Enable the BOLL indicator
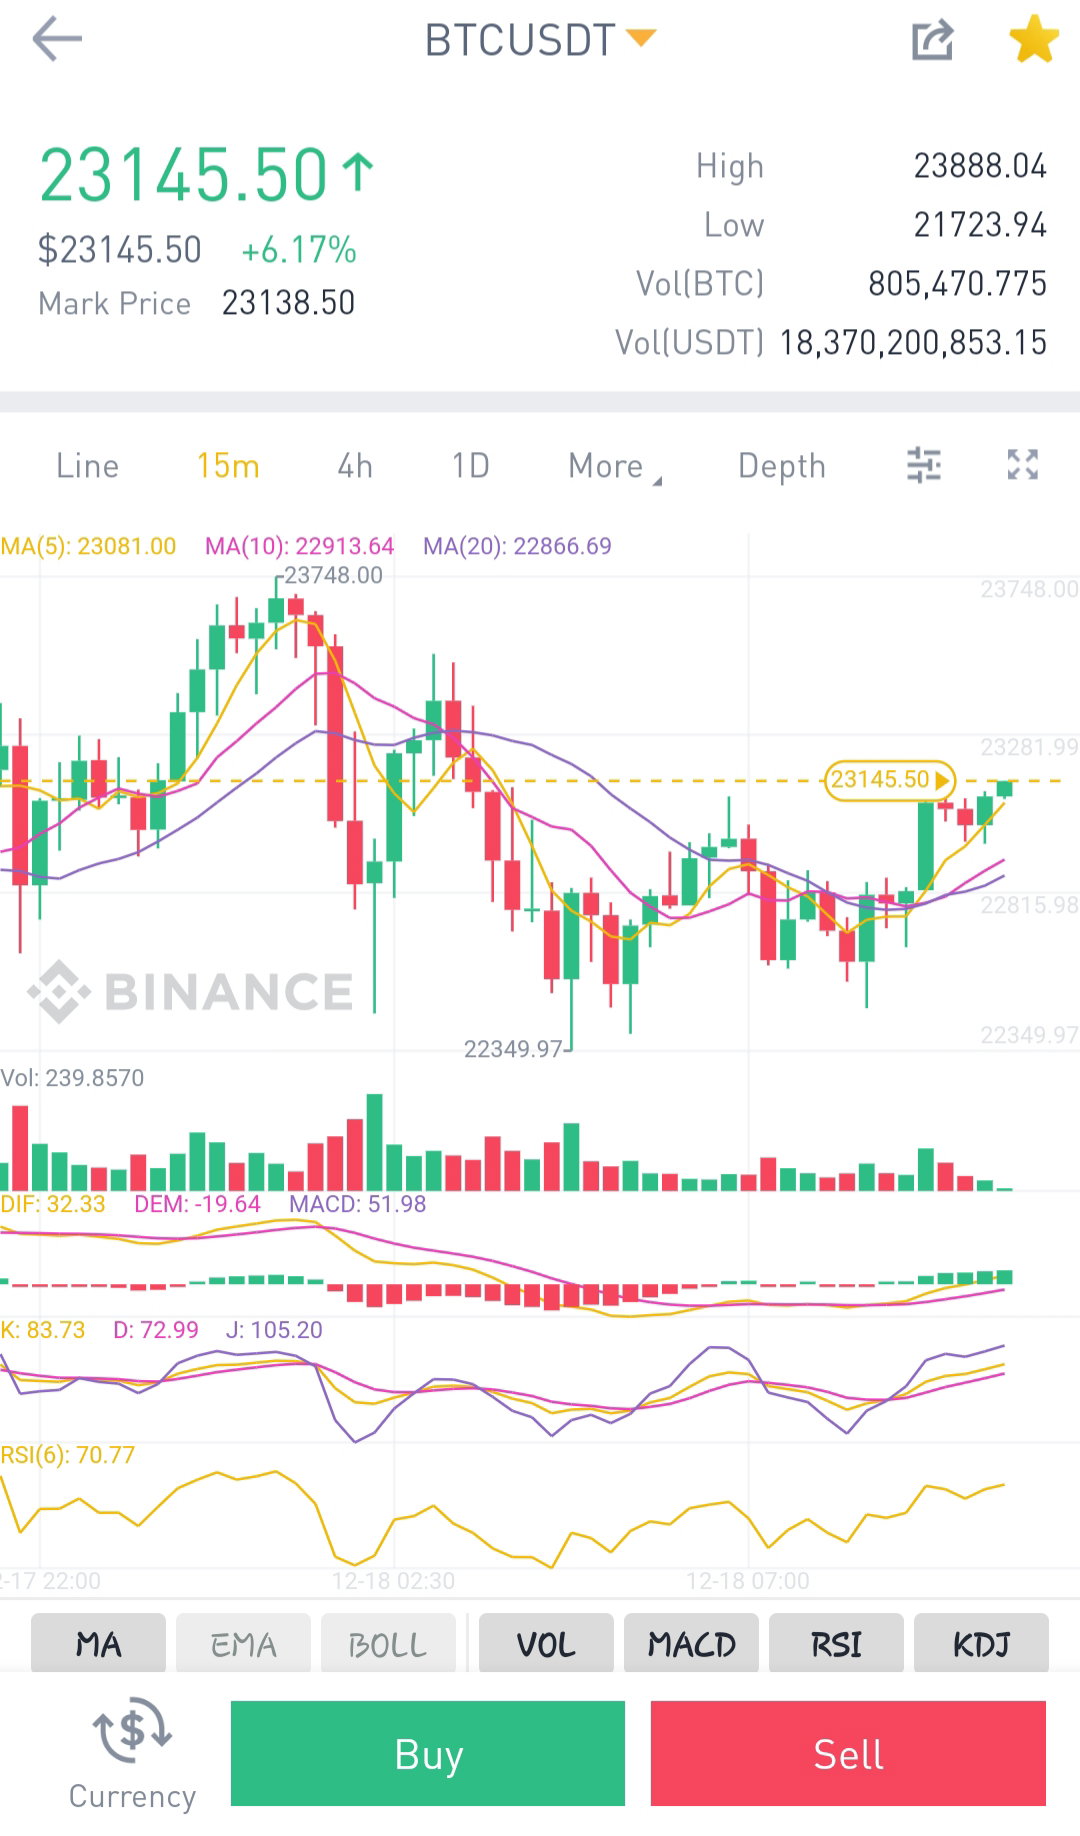The height and width of the screenshot is (1836, 1080). [x=388, y=1644]
